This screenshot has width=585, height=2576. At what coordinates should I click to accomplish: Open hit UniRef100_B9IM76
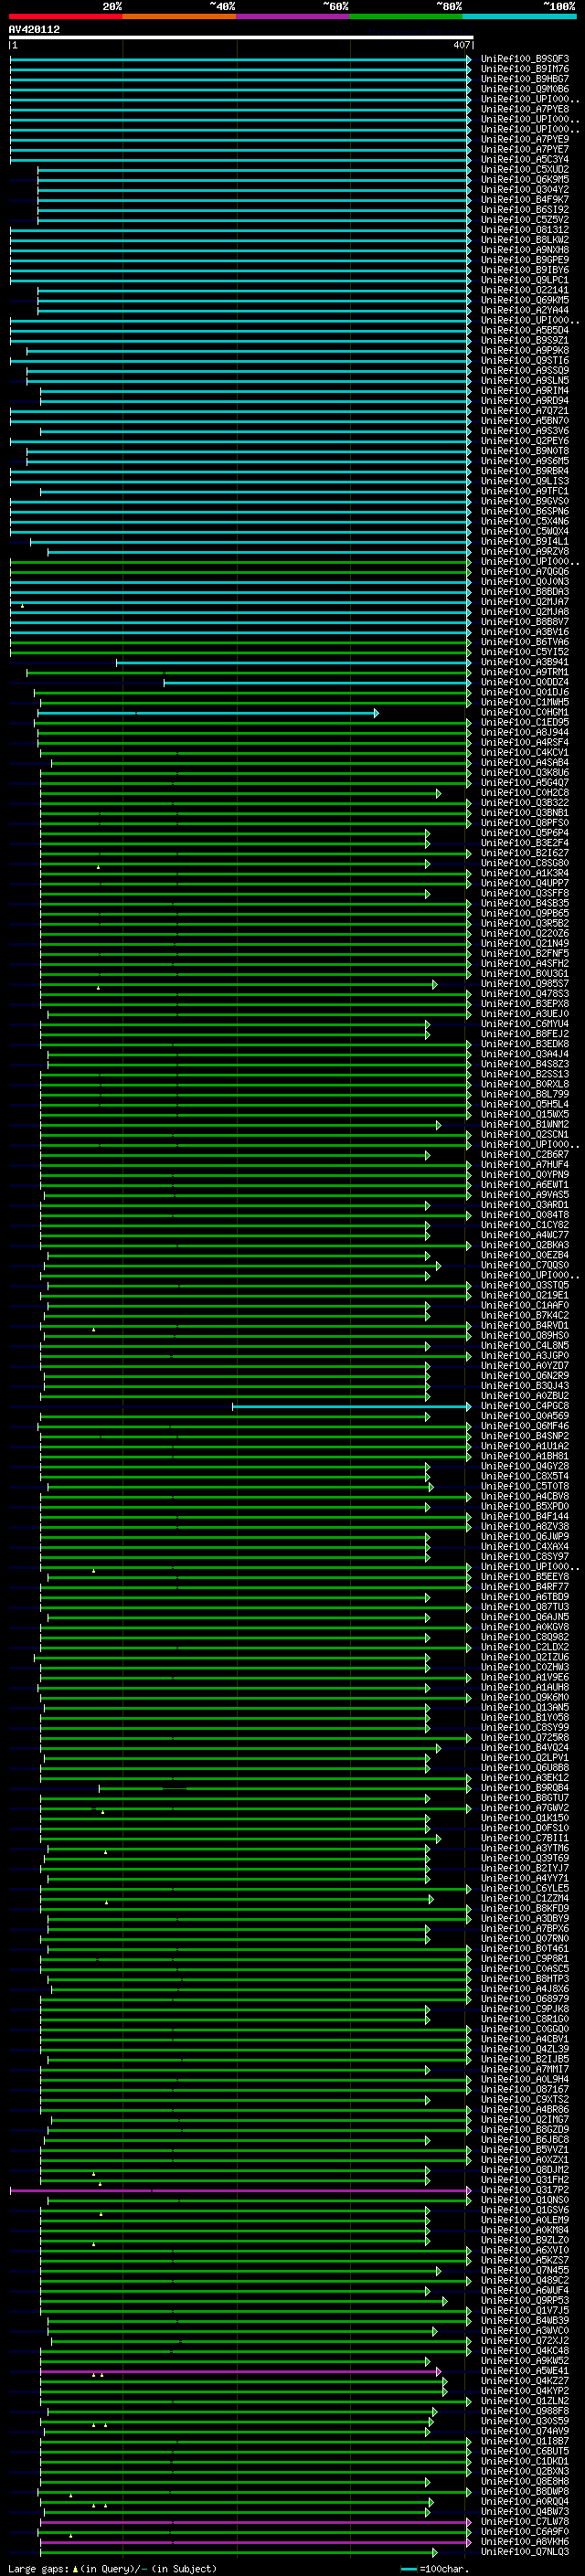(524, 69)
